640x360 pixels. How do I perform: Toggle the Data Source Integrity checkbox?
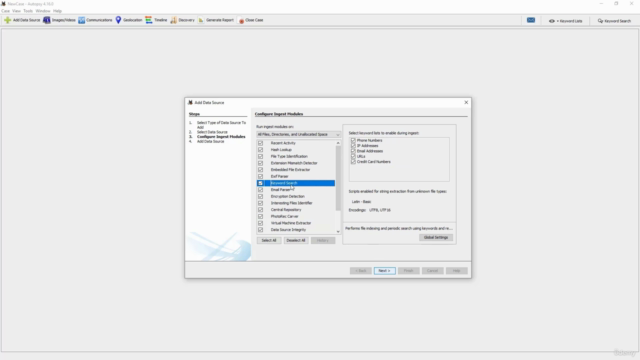(x=260, y=230)
